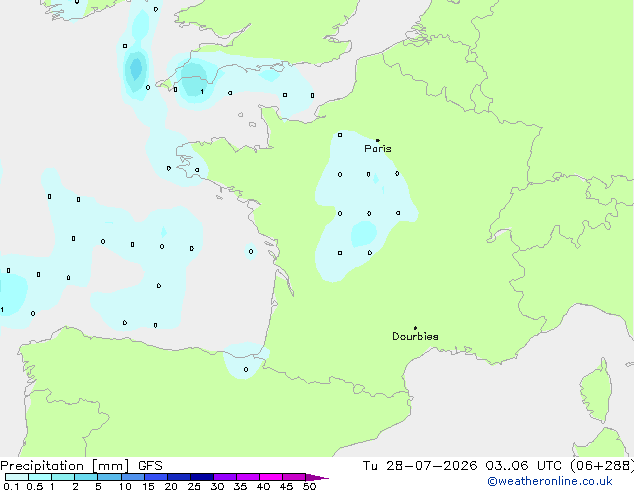The width and height of the screenshot is (634, 490).
Task: Click the purple arrow end of legend
Action: (317, 477)
